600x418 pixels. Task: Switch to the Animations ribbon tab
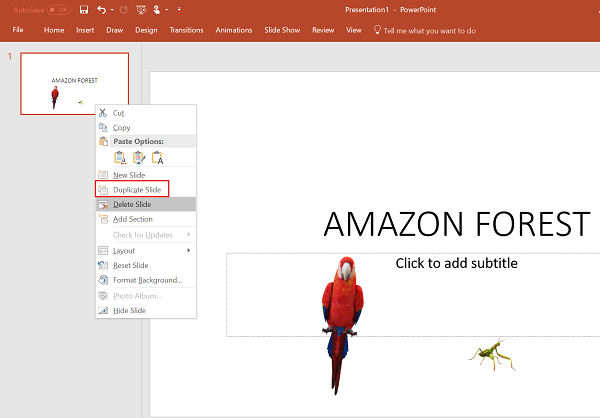point(234,30)
